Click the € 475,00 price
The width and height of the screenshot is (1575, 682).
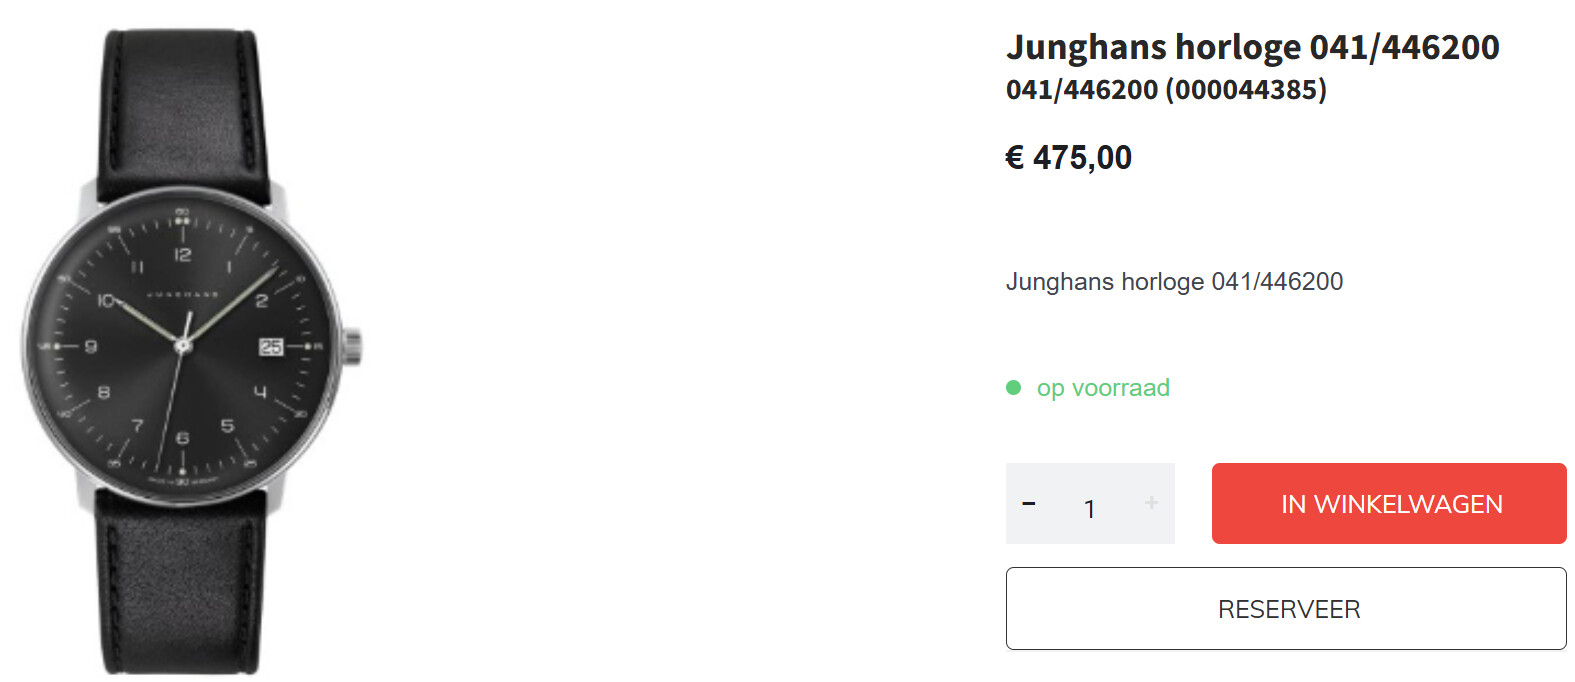[x=1068, y=158]
